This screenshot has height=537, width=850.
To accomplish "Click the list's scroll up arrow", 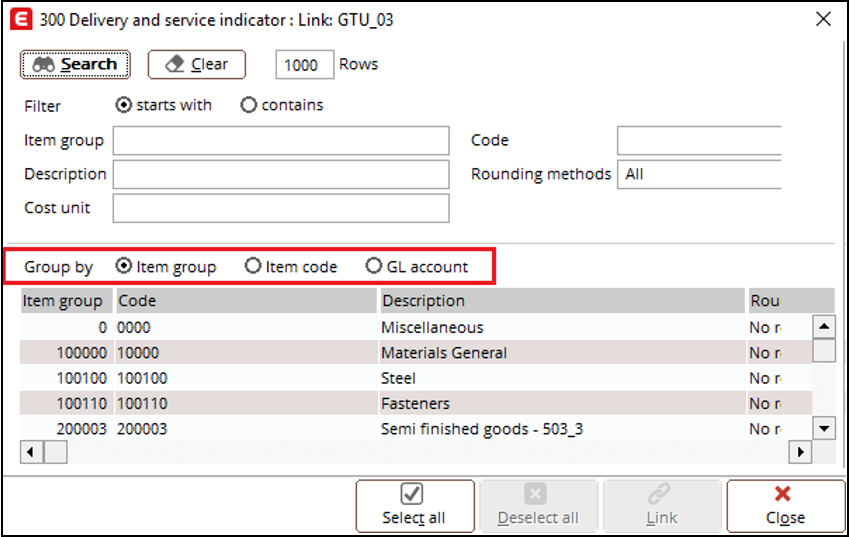I will point(824,326).
